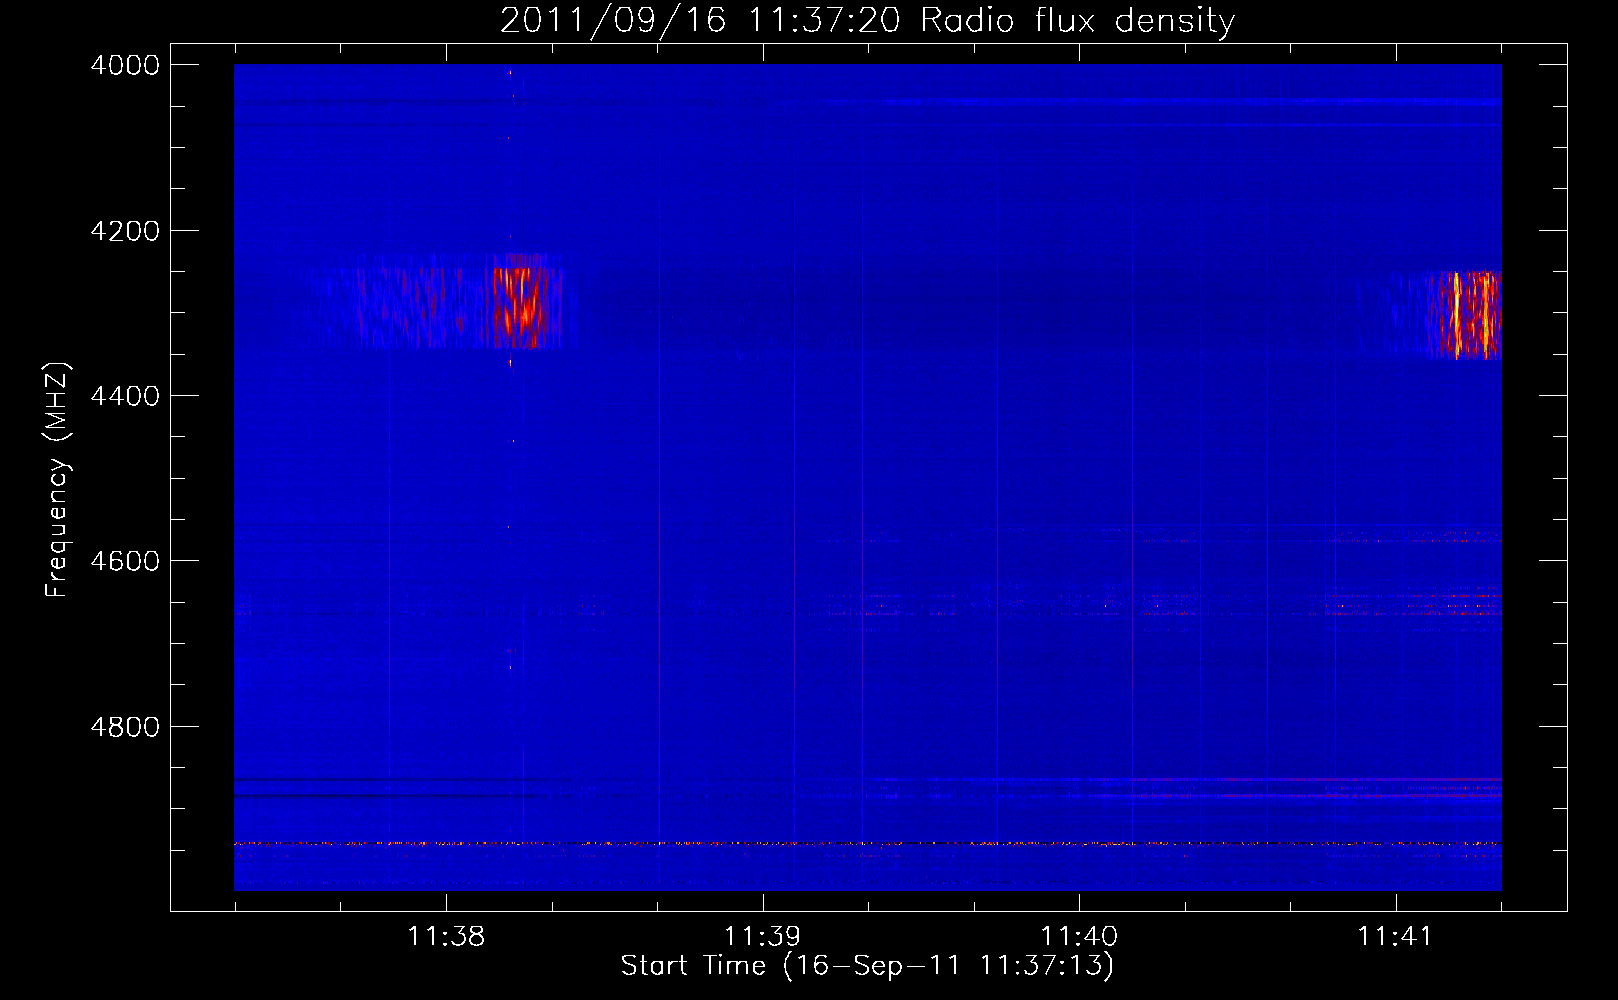Viewport: 1618px width, 1000px height.
Task: Click the 11:39 time tick label
Action: point(763,937)
